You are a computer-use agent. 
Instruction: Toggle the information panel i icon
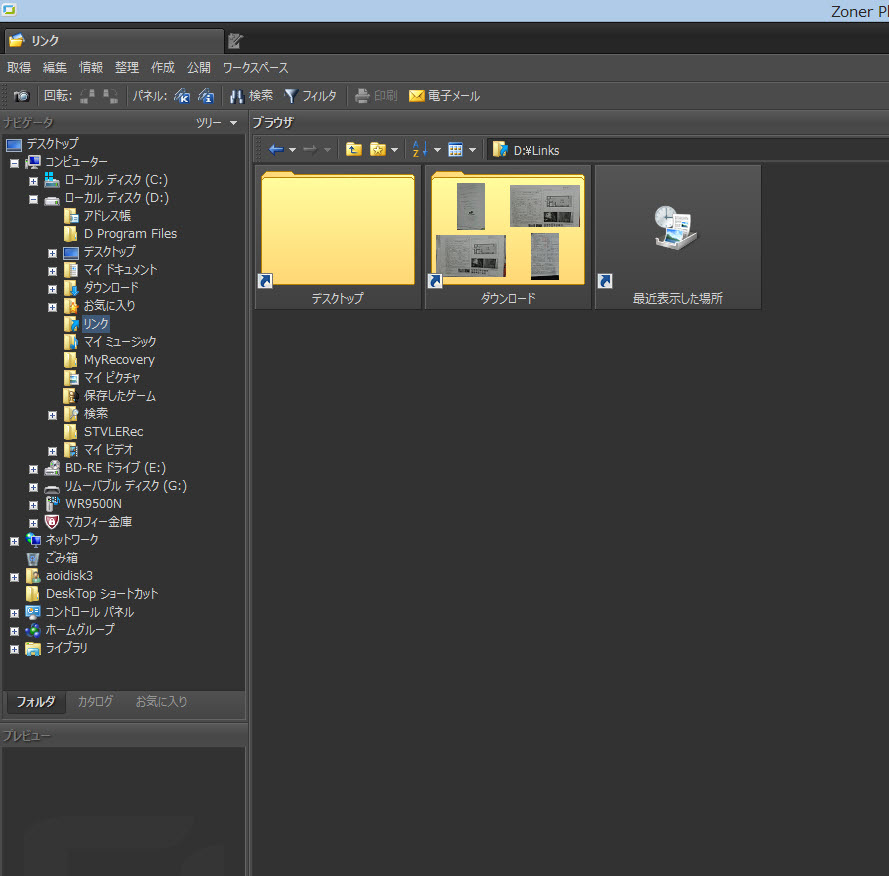point(206,96)
